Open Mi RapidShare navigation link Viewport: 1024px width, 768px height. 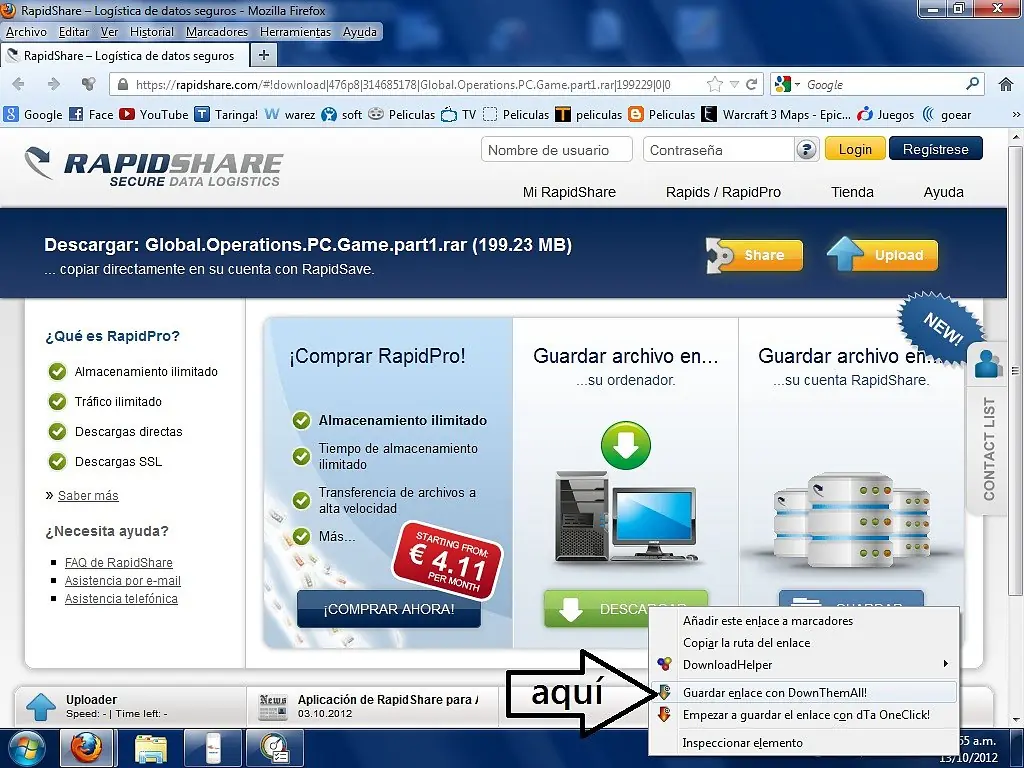(569, 192)
